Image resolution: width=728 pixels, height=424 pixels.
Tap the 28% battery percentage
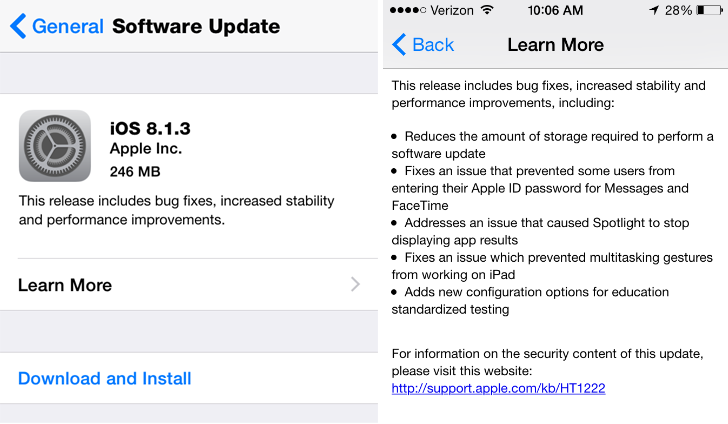tap(678, 10)
